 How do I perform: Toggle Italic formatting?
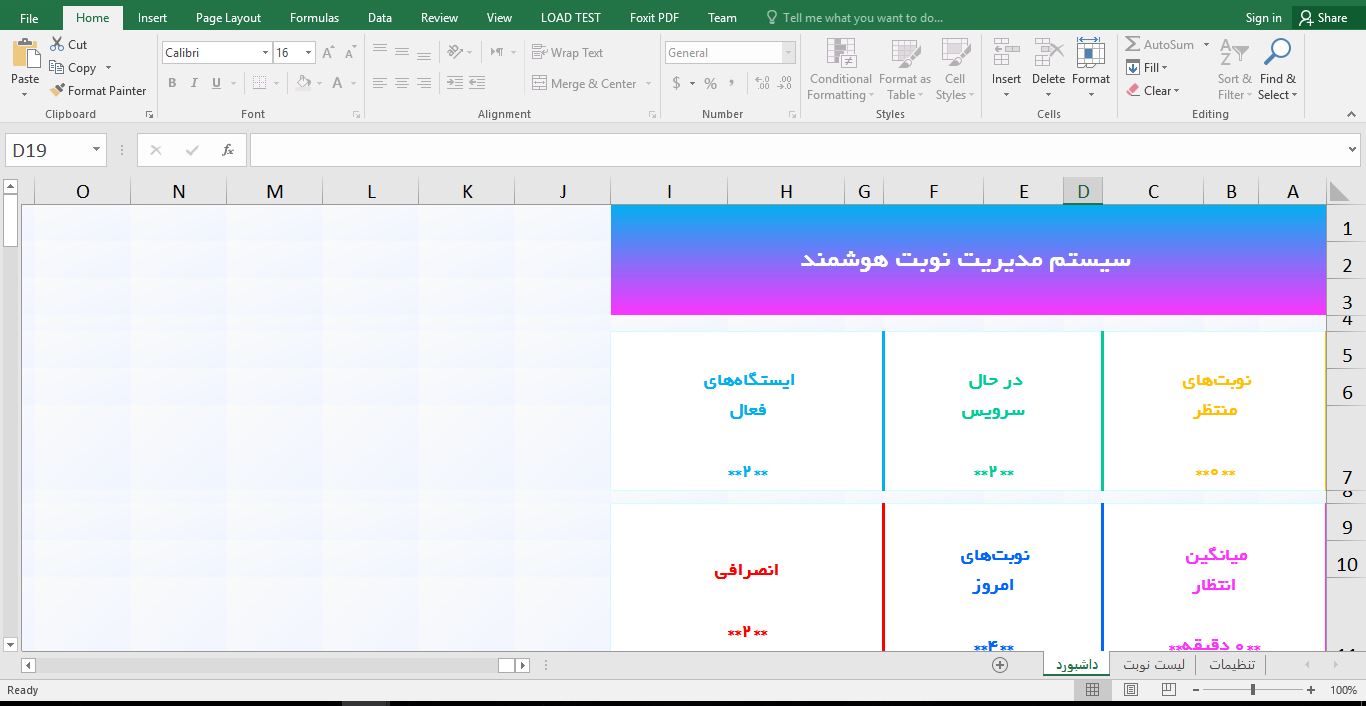pyautogui.click(x=194, y=83)
